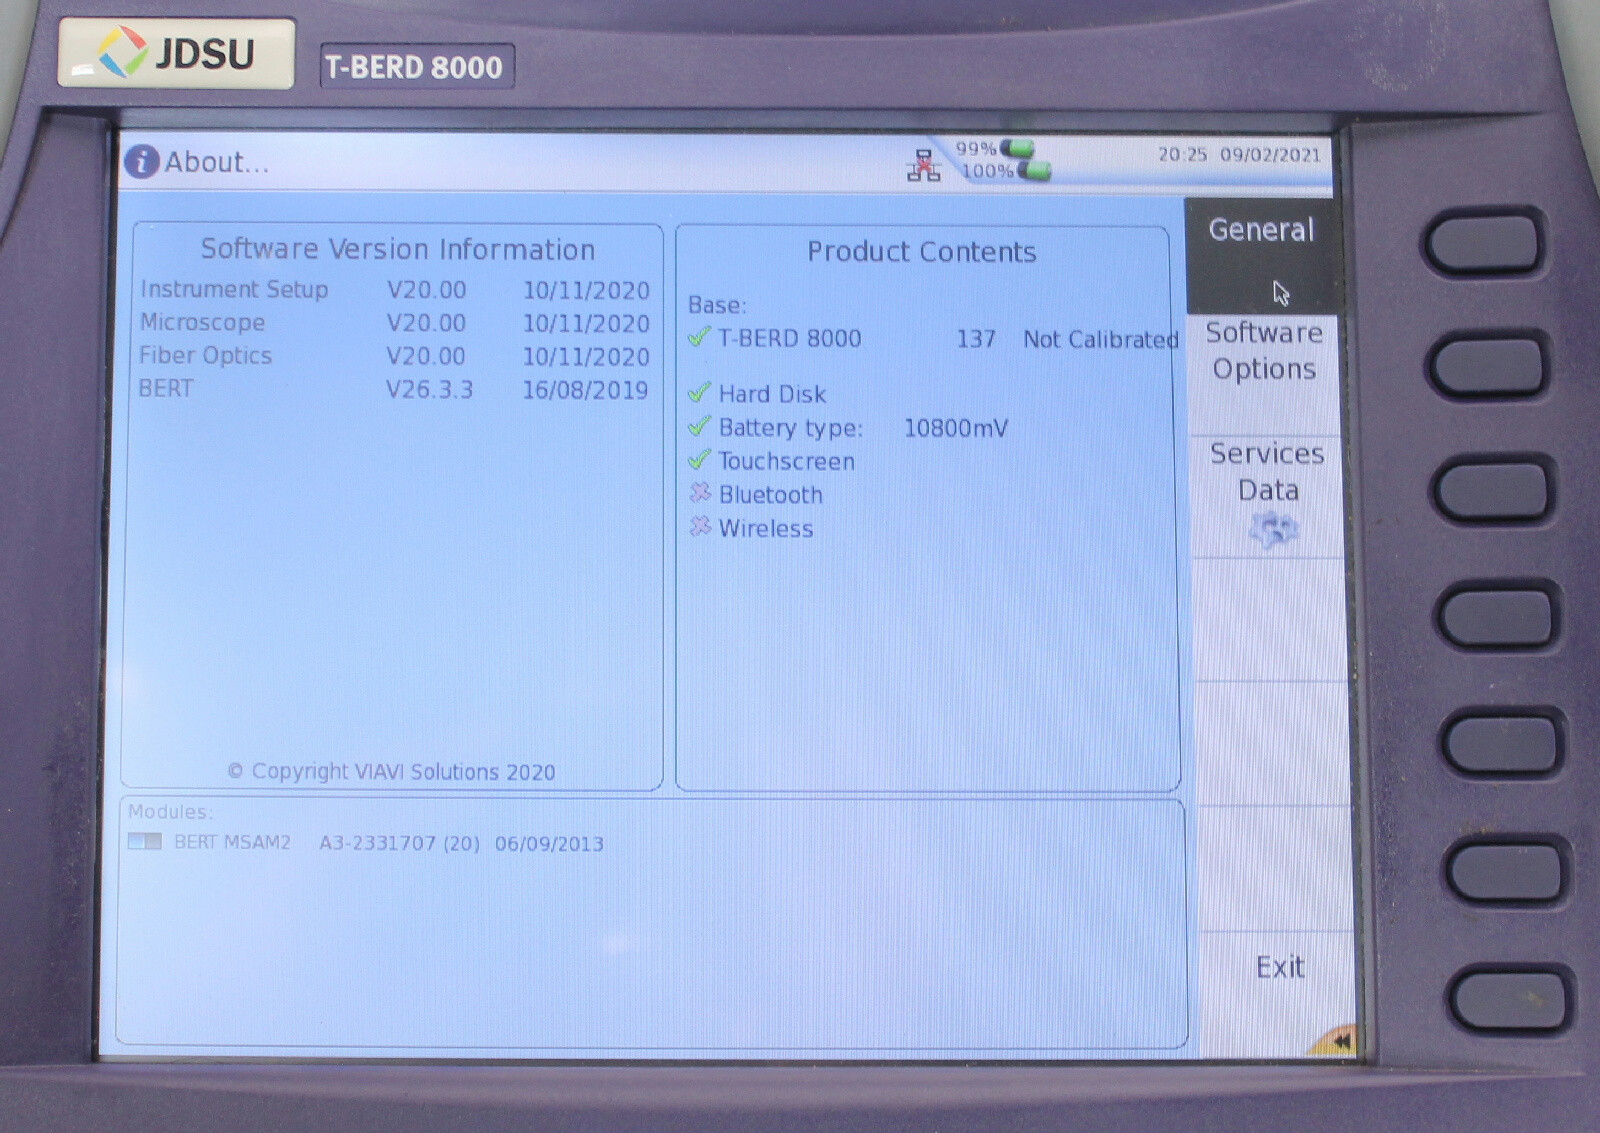Select the General tab

[1262, 255]
